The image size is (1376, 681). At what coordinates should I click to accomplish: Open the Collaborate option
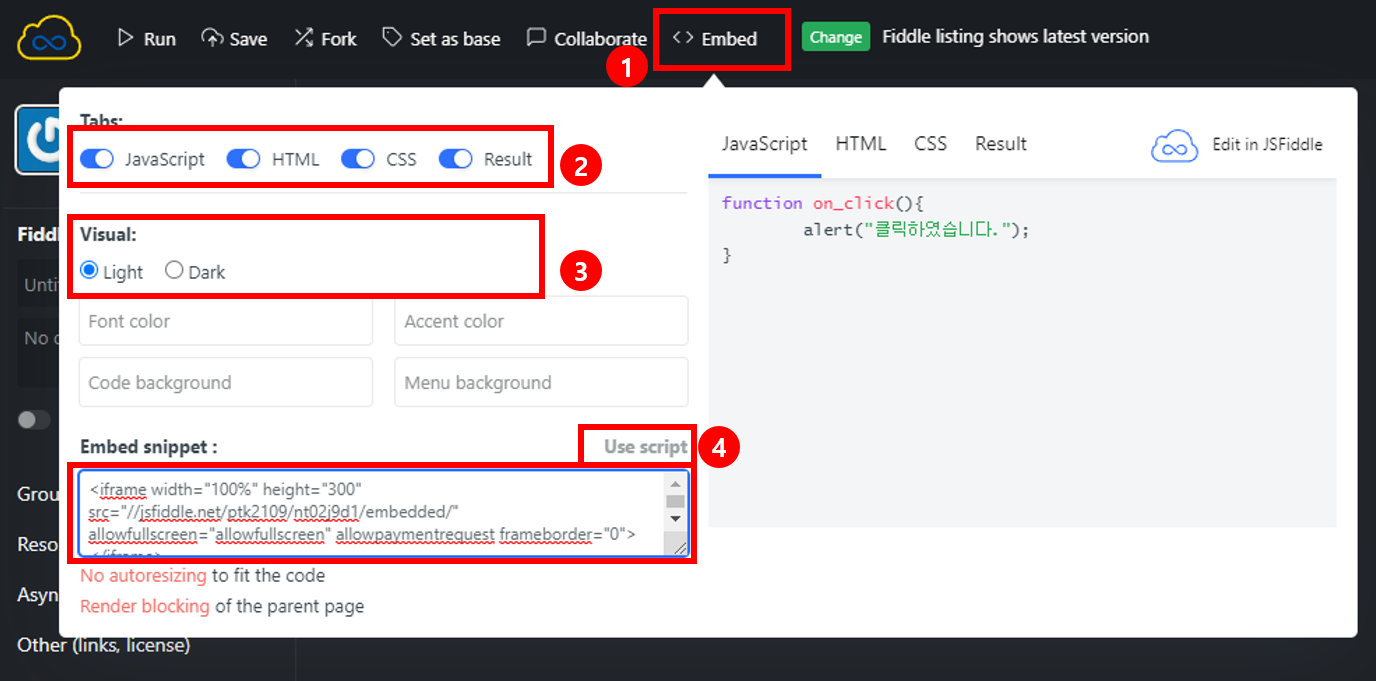587,38
